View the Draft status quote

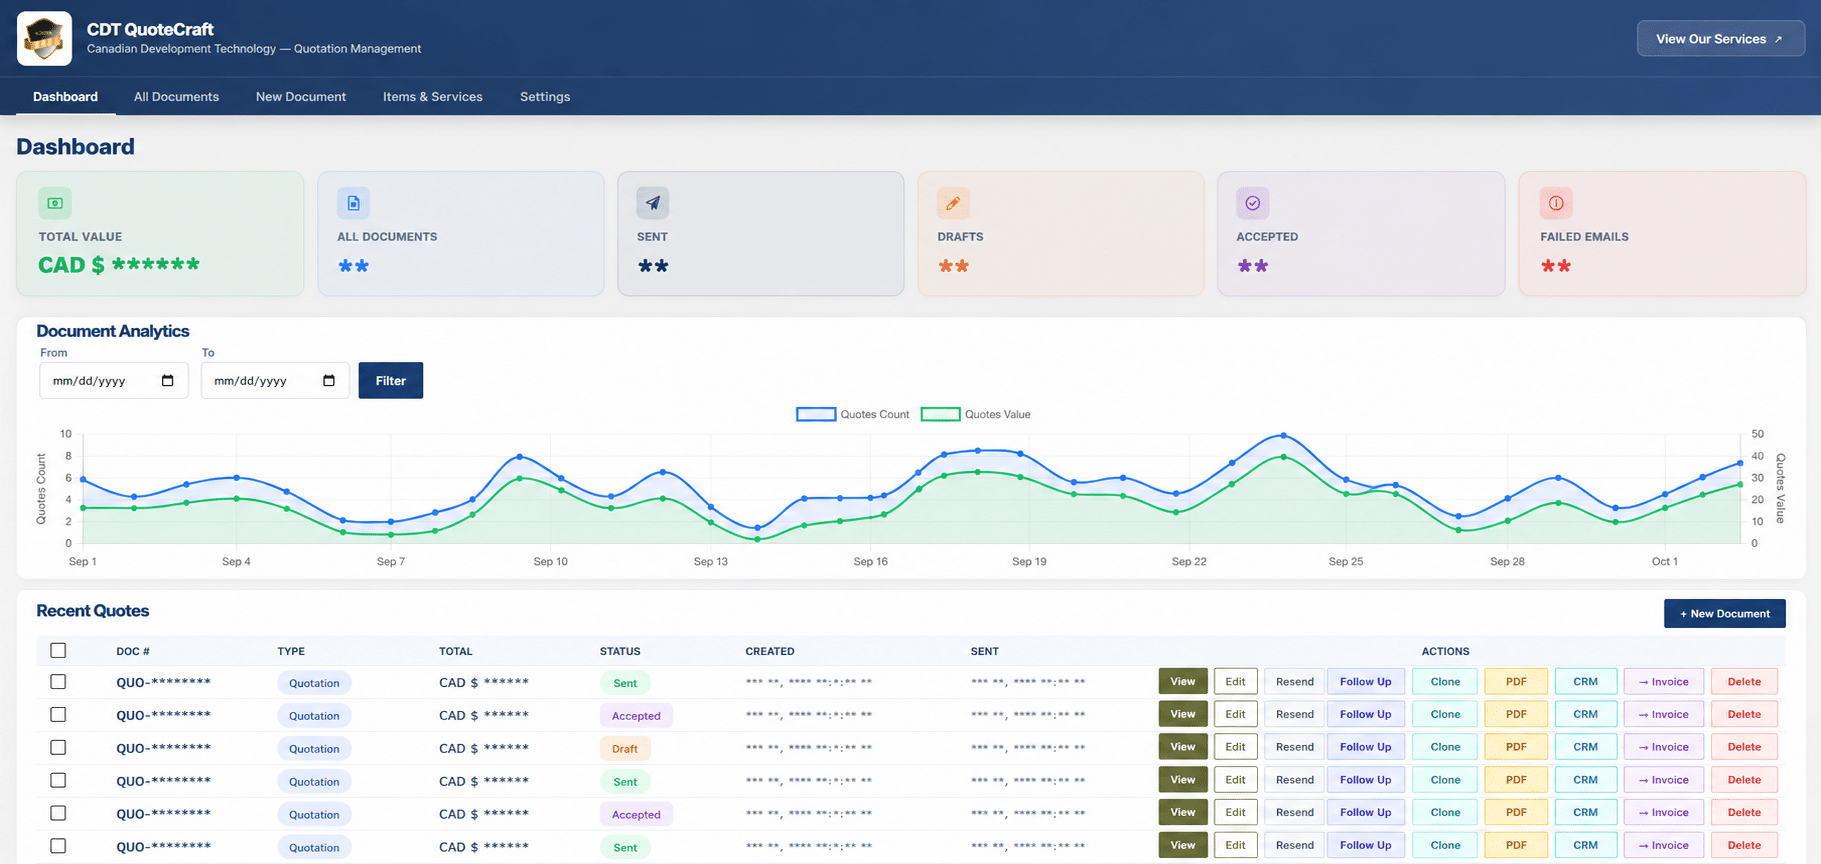[1183, 747]
